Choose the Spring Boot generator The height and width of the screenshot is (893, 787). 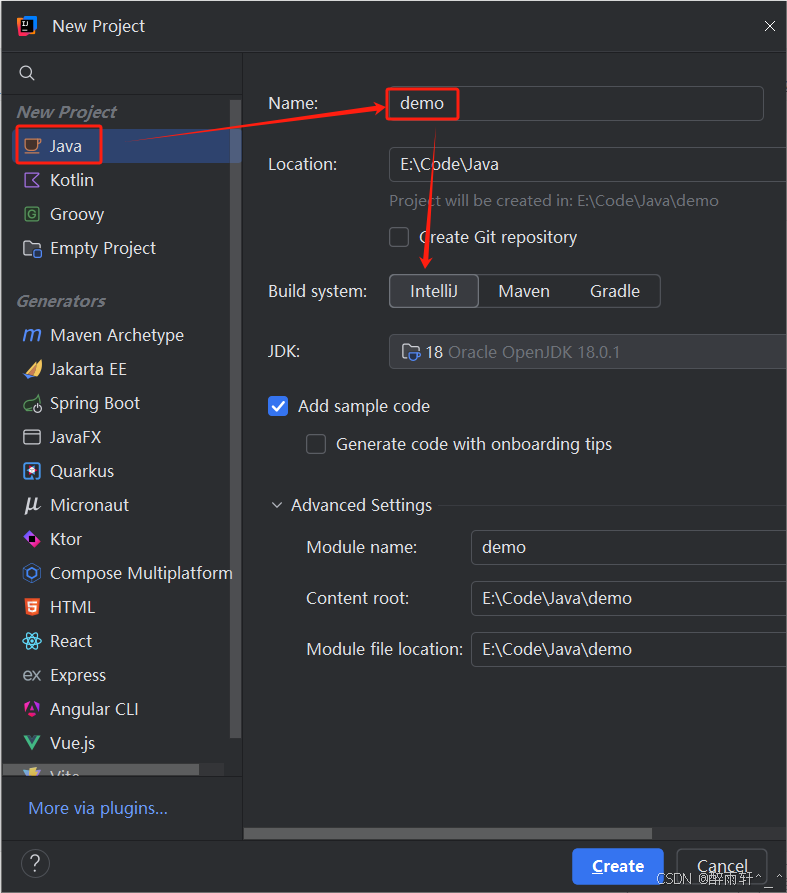tap(95, 404)
